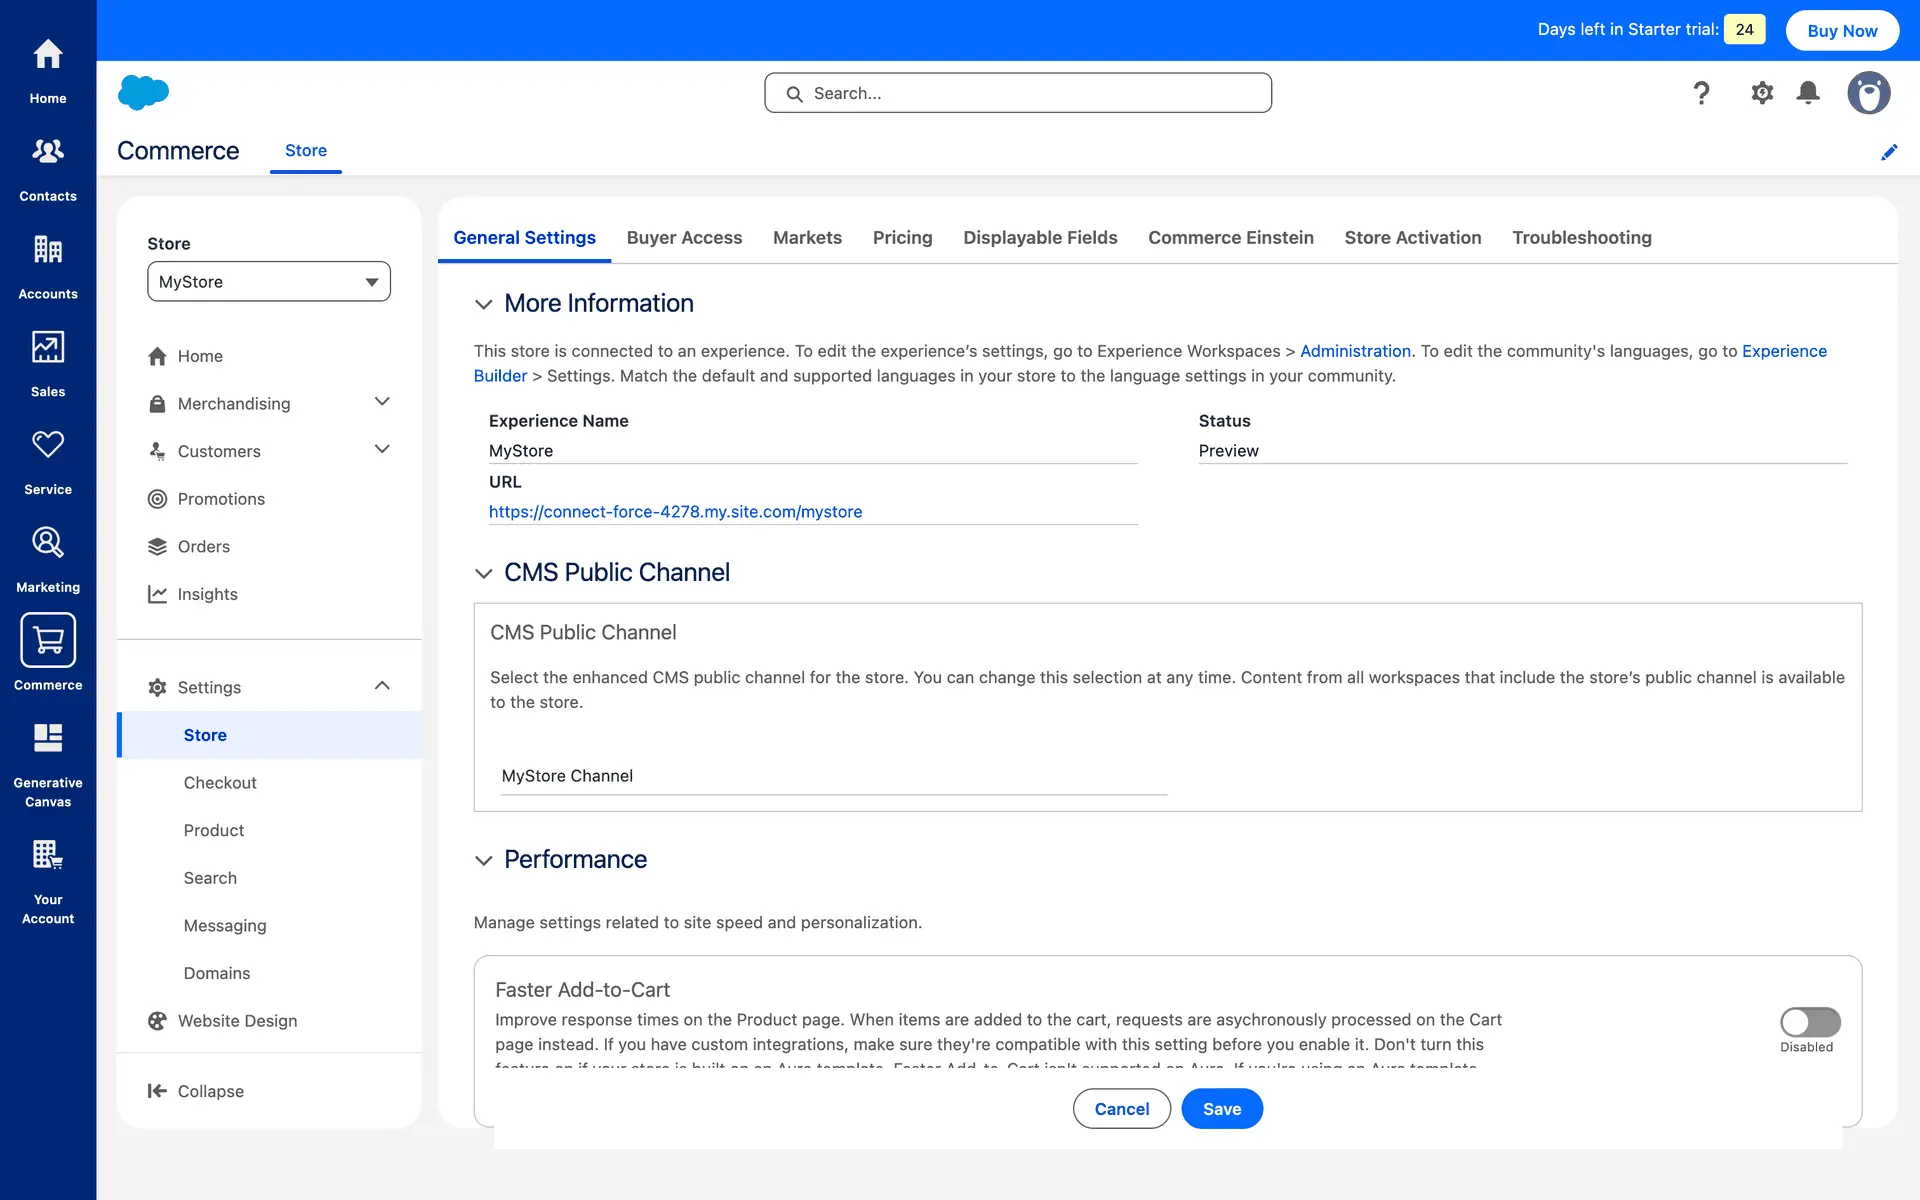Click the help question mark icon
1920x1200 pixels.
click(1701, 93)
